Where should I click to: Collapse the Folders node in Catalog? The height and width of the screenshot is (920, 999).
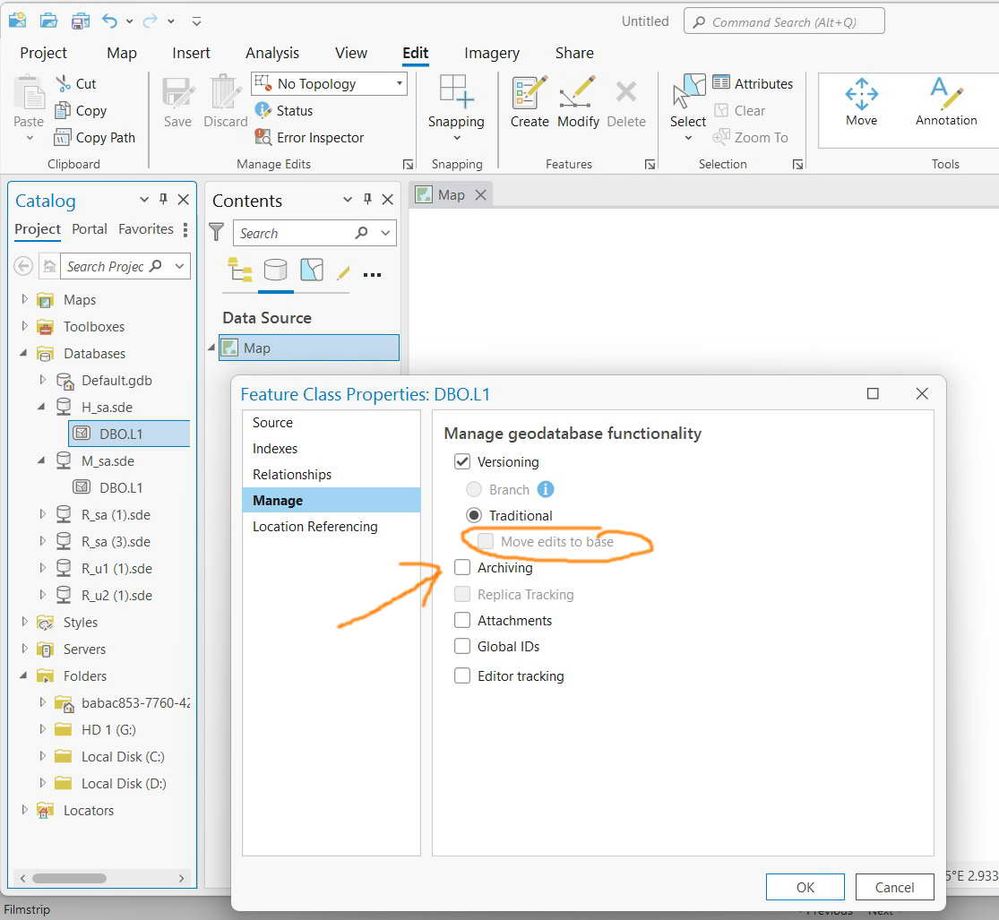click(24, 675)
